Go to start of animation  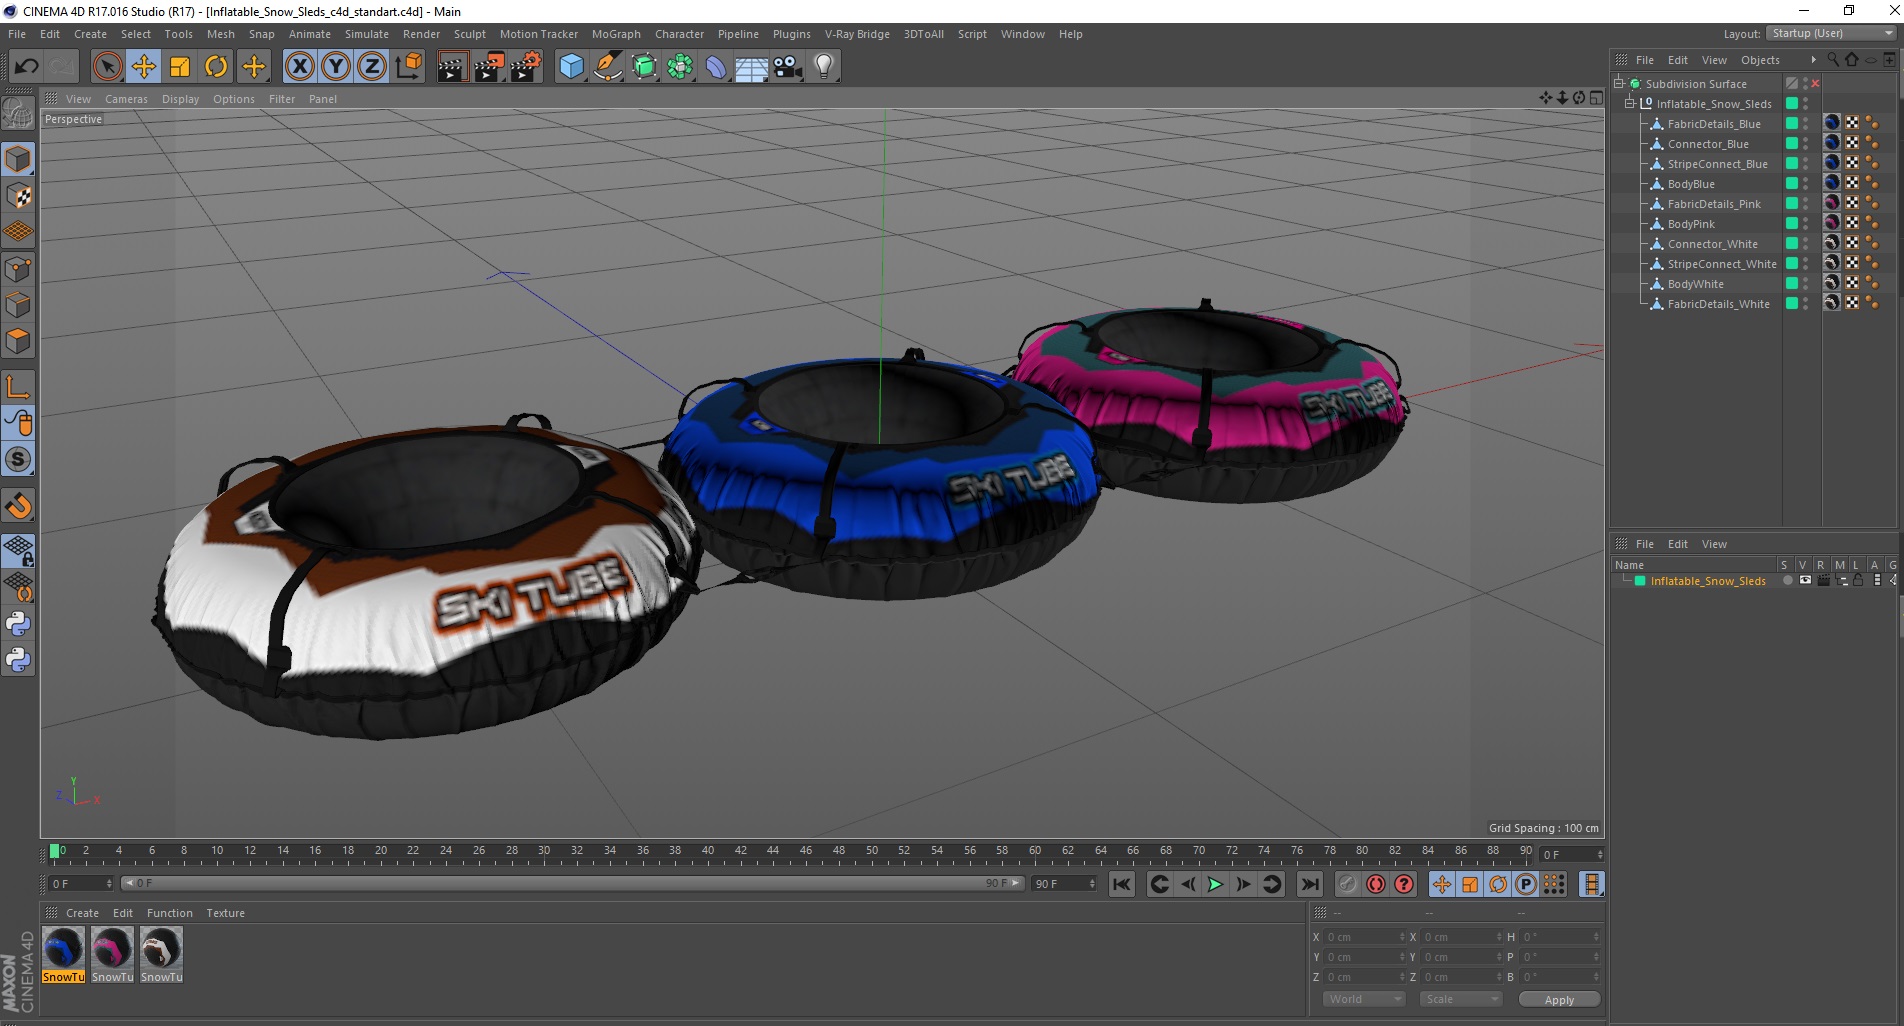(1122, 884)
